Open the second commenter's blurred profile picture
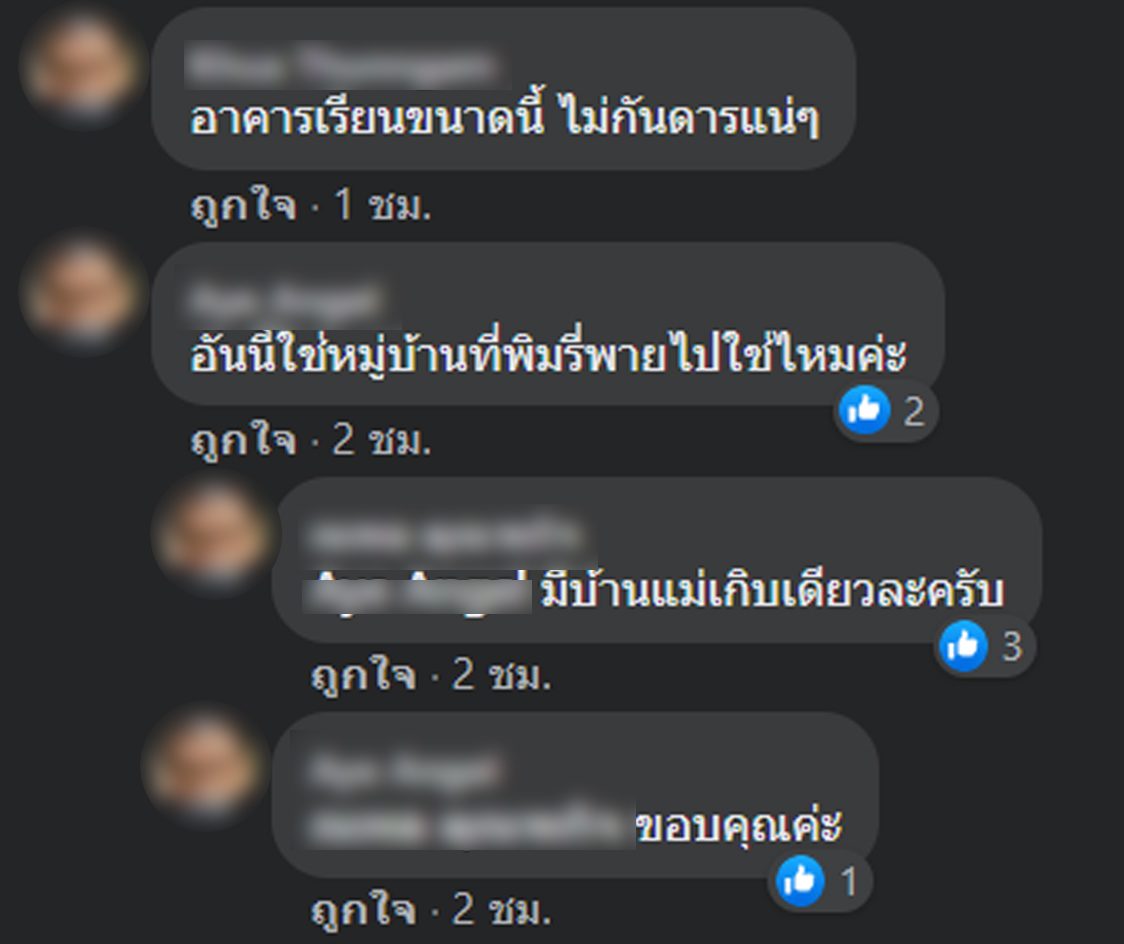 click(x=82, y=294)
